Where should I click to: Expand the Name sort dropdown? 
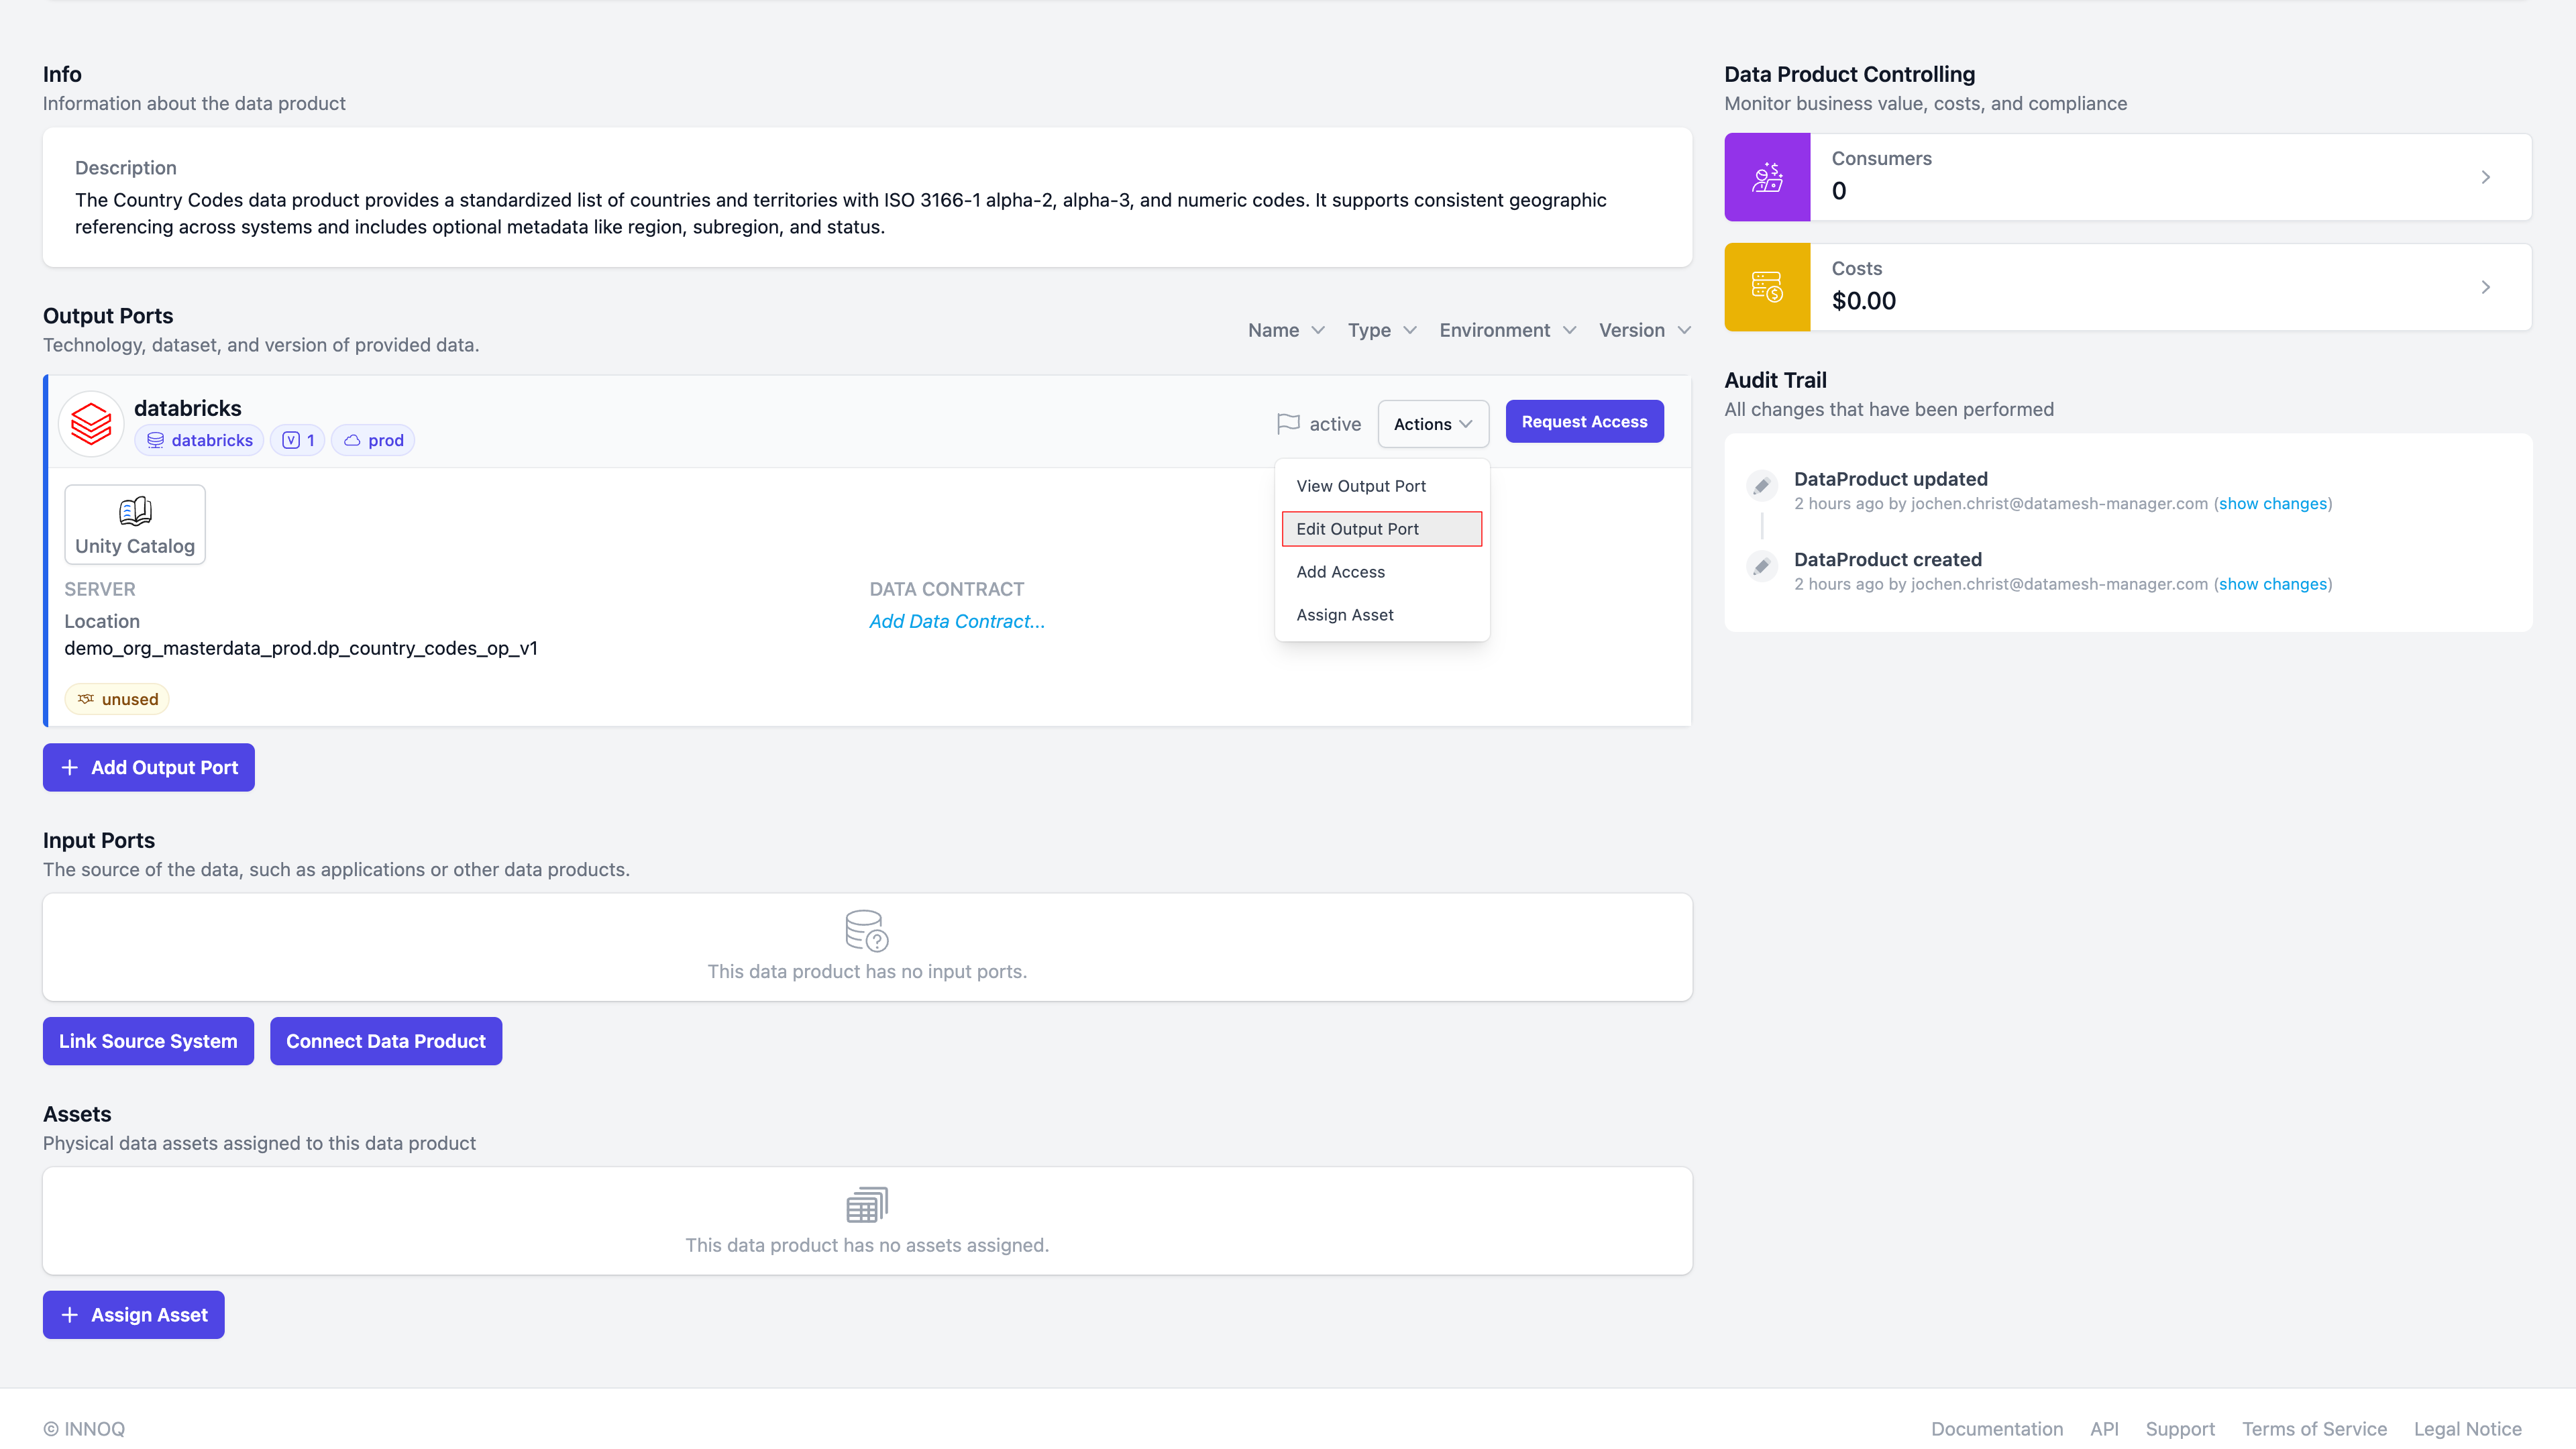(1286, 330)
